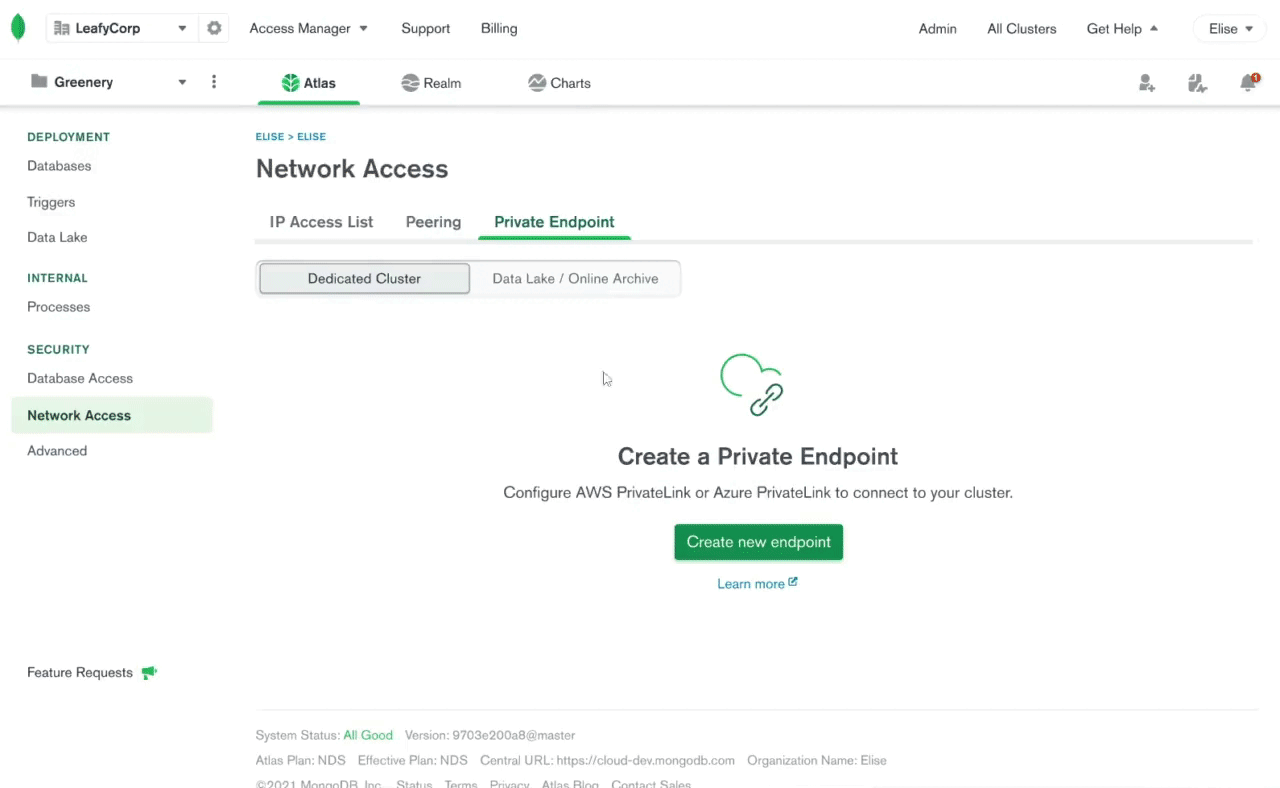Expand the LeafyCorp organization dropdown
1280x788 pixels.
[x=181, y=28]
